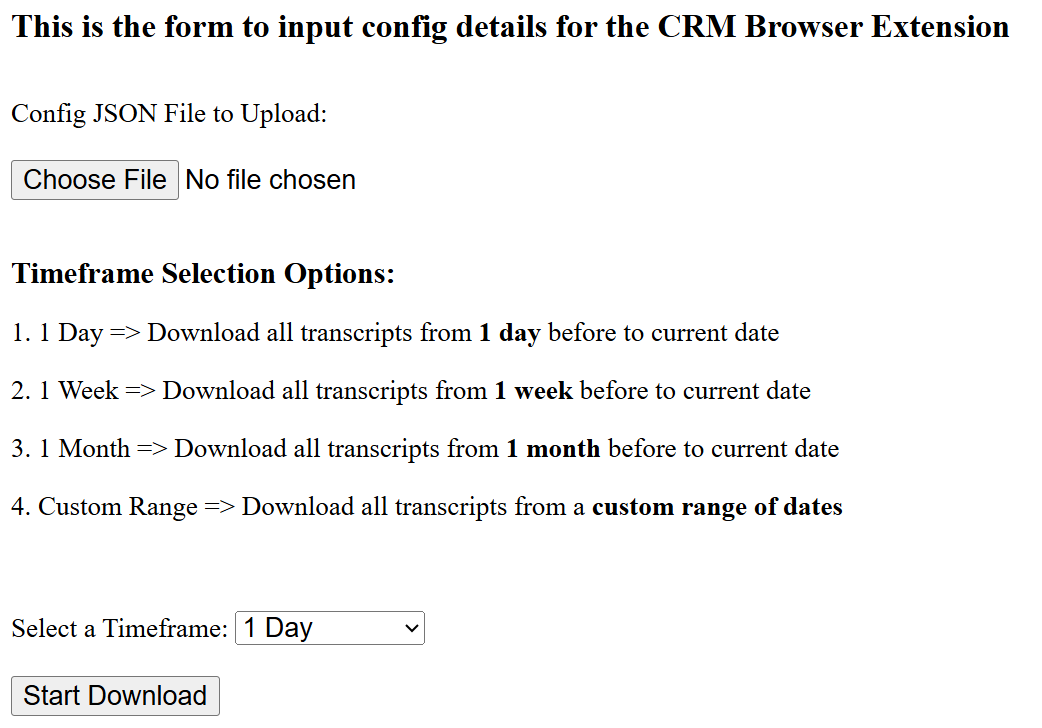The height and width of the screenshot is (728, 1042).
Task: Click the bold '1 month' text
Action: [553, 449]
